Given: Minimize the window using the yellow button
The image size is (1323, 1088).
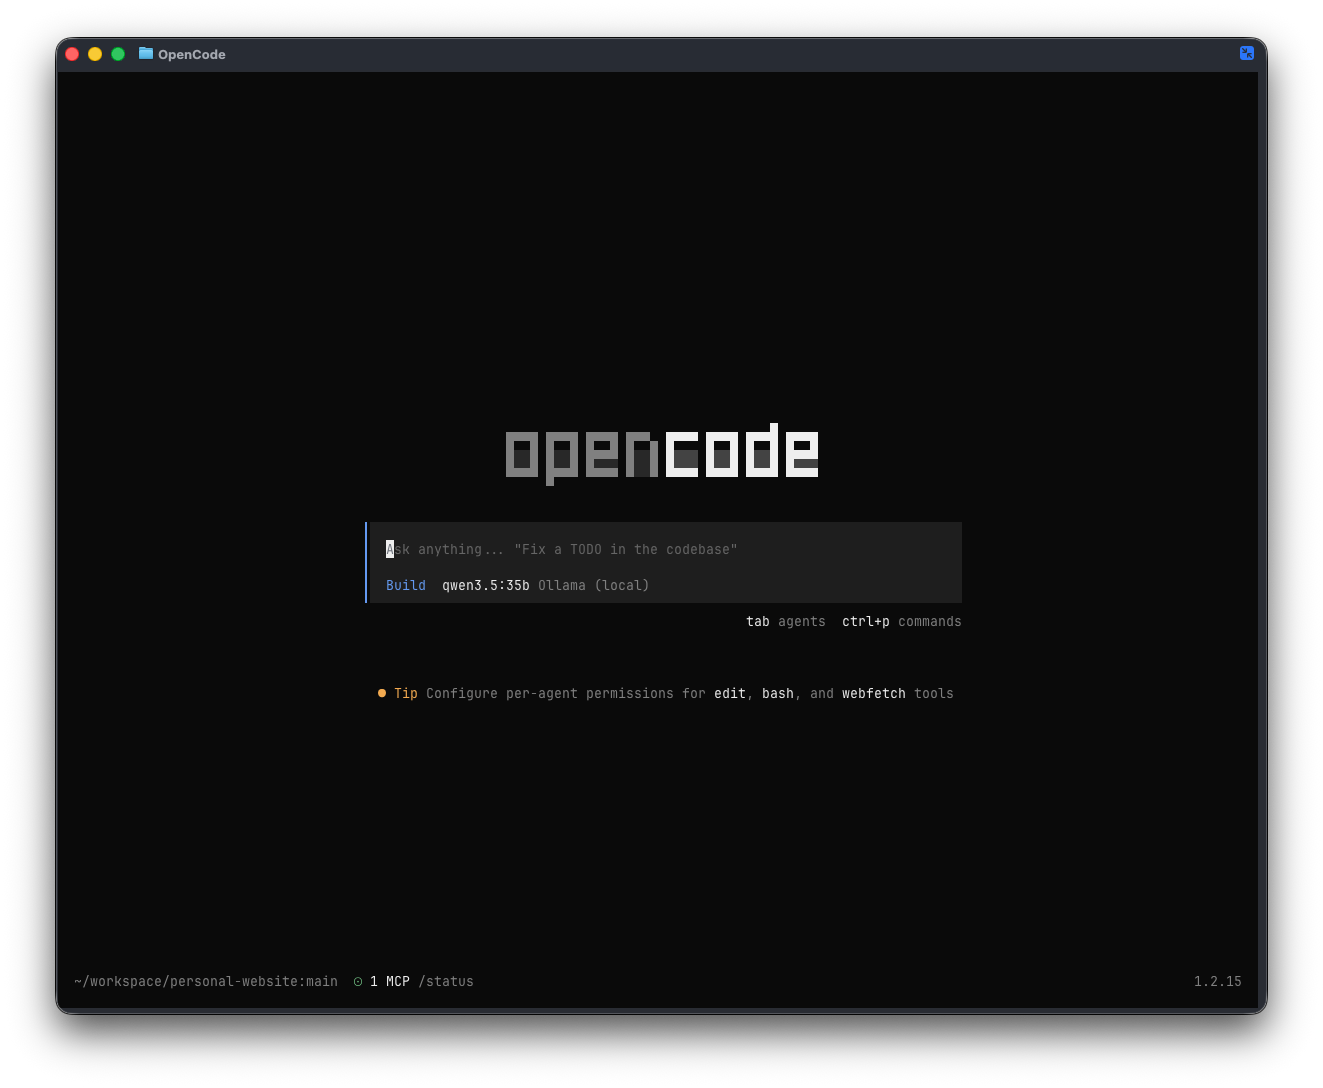Looking at the screenshot, I should tap(95, 54).
